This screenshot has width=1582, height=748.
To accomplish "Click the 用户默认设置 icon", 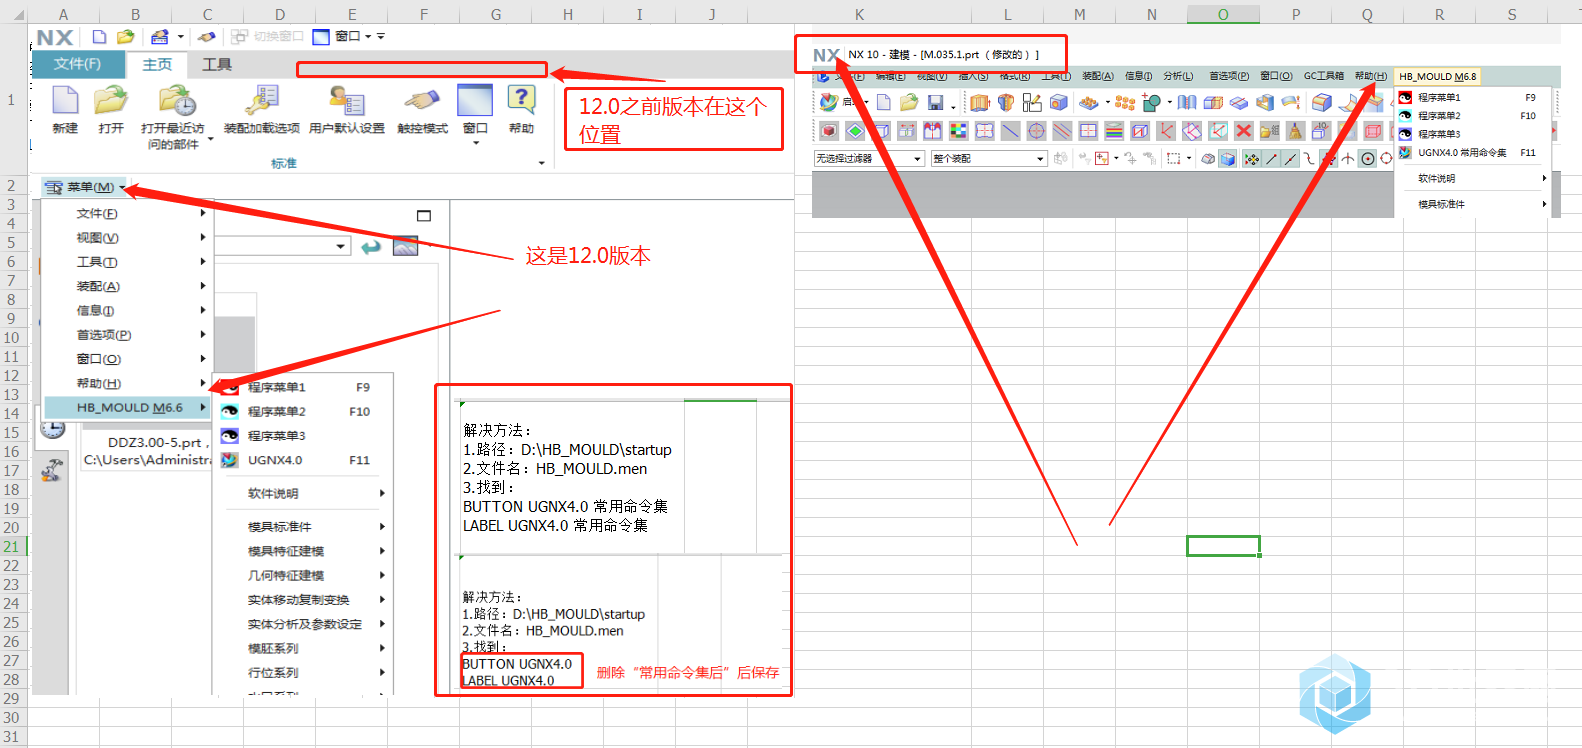I will tap(347, 101).
